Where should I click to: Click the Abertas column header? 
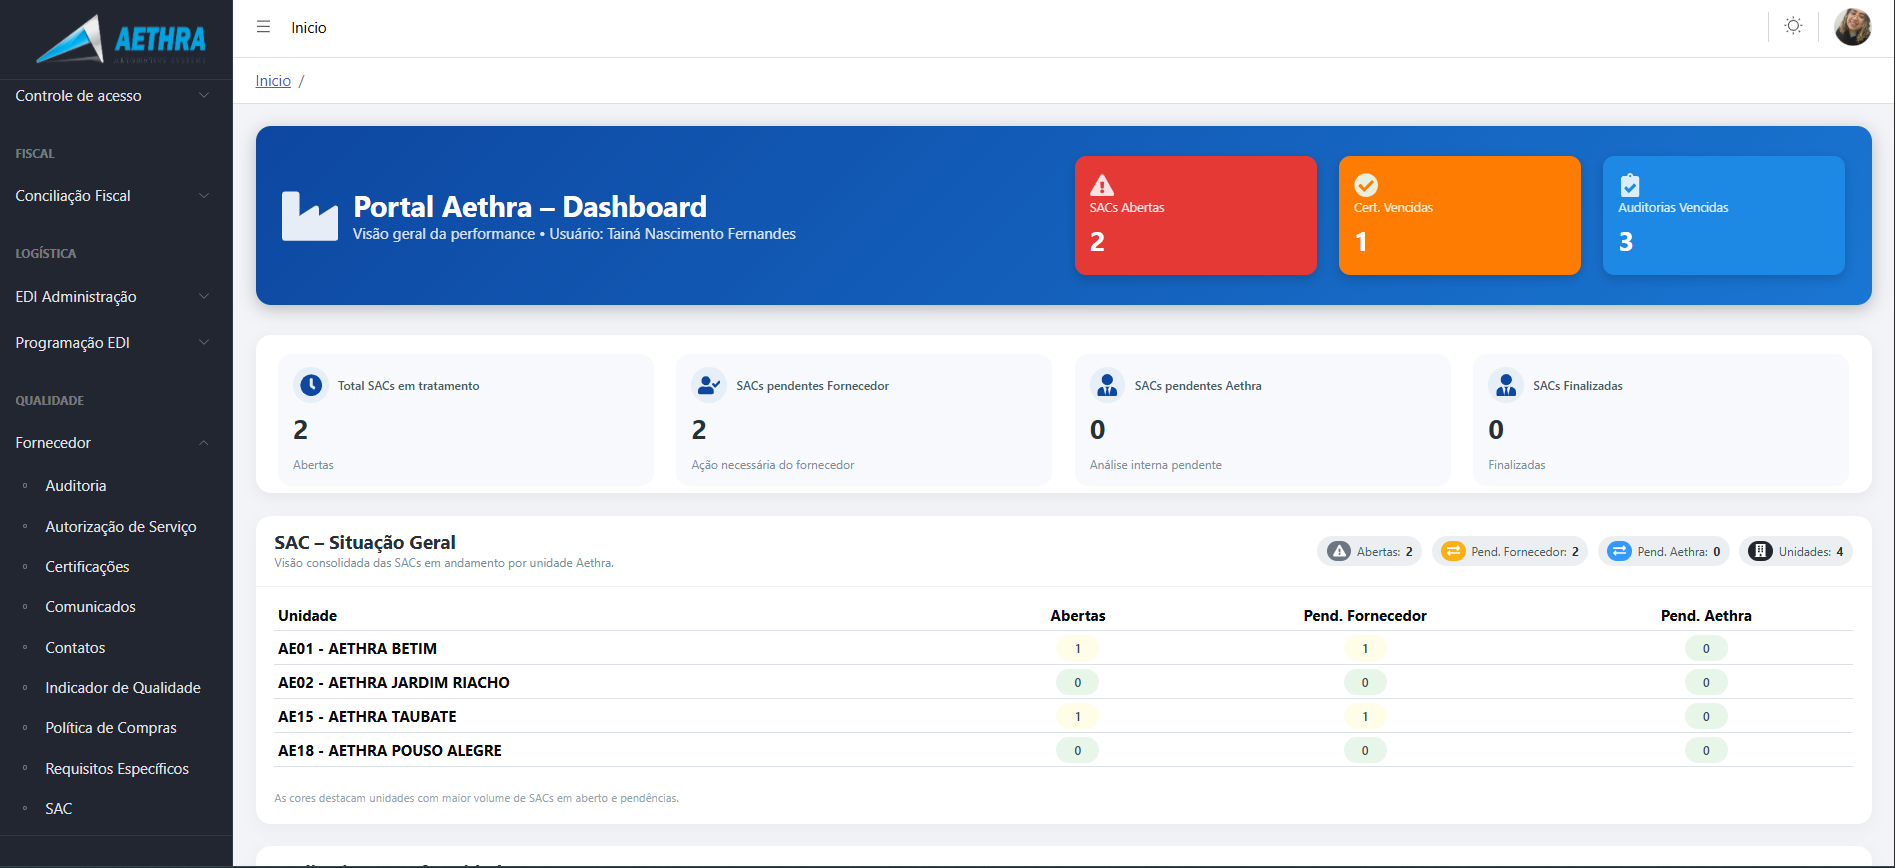tap(1078, 616)
